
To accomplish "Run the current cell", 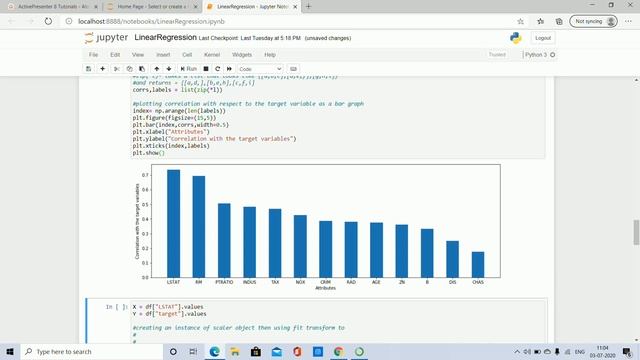I will [189, 69].
